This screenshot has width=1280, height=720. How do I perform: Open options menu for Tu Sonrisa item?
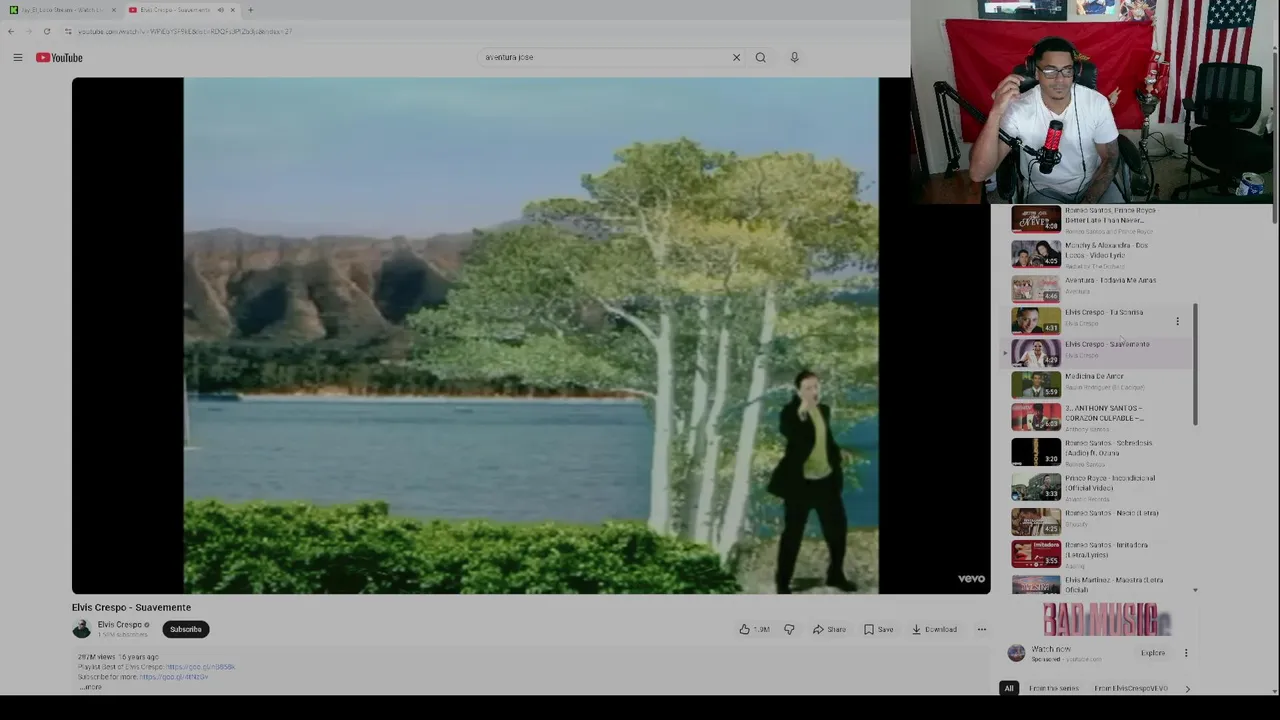[1177, 321]
